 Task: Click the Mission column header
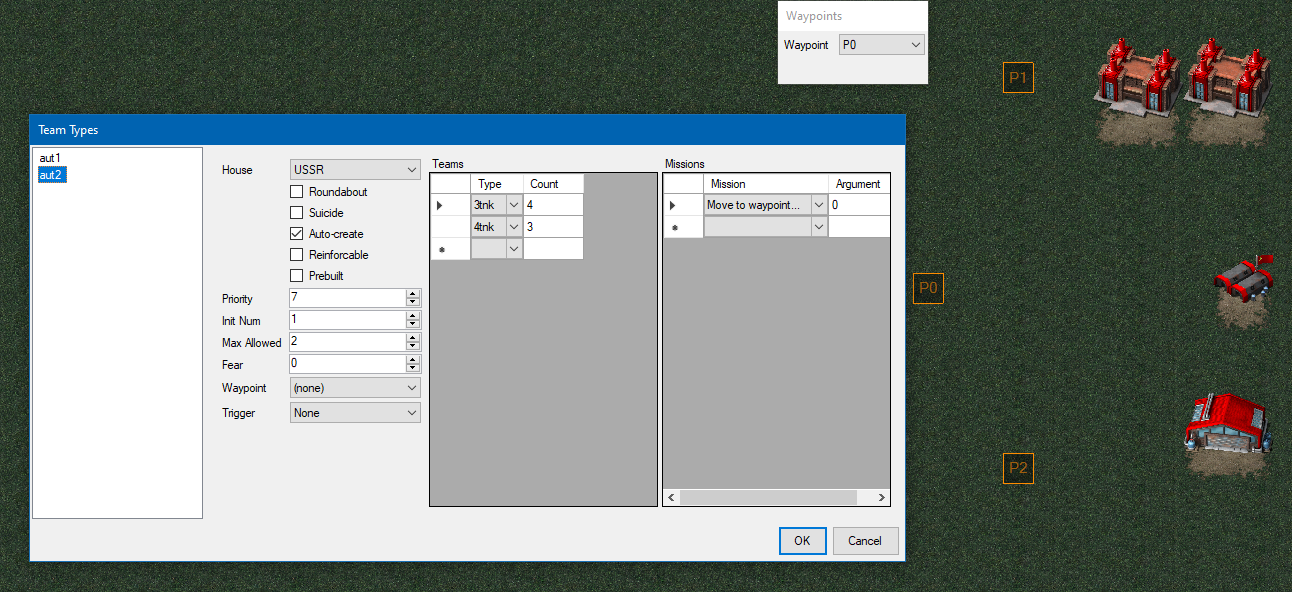[766, 184]
